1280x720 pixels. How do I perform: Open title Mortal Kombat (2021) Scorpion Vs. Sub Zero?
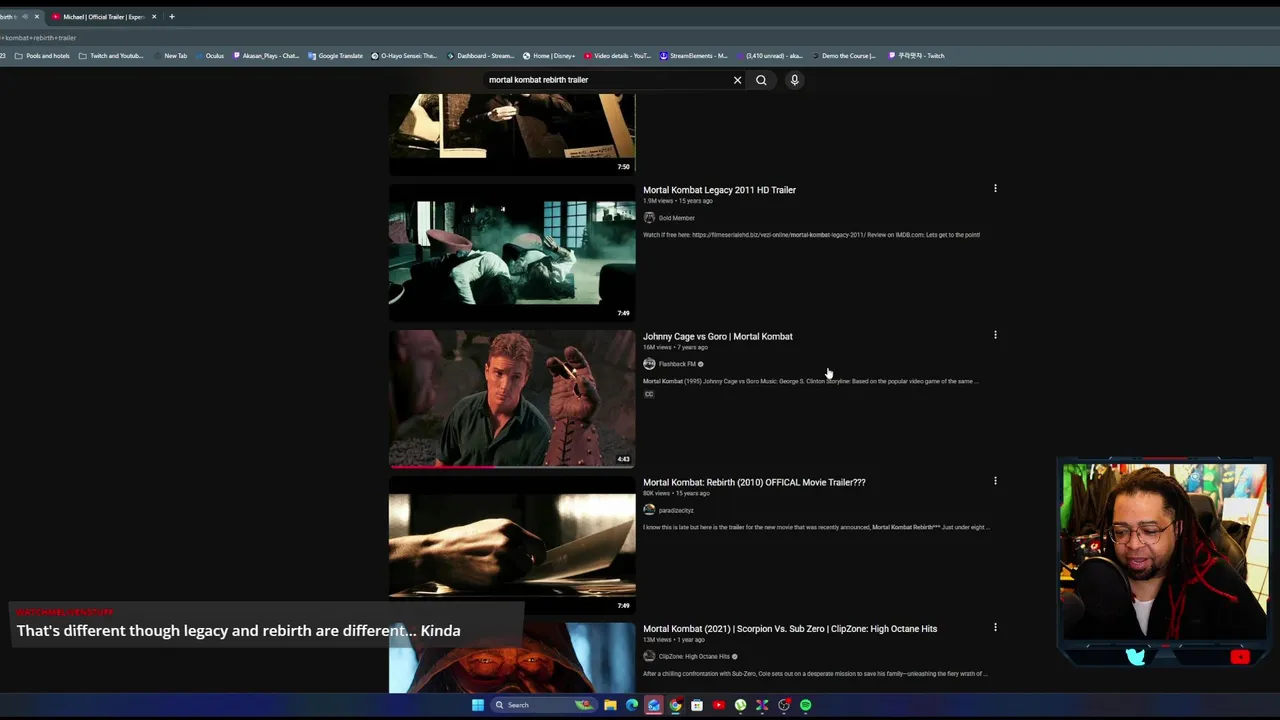(x=790, y=629)
